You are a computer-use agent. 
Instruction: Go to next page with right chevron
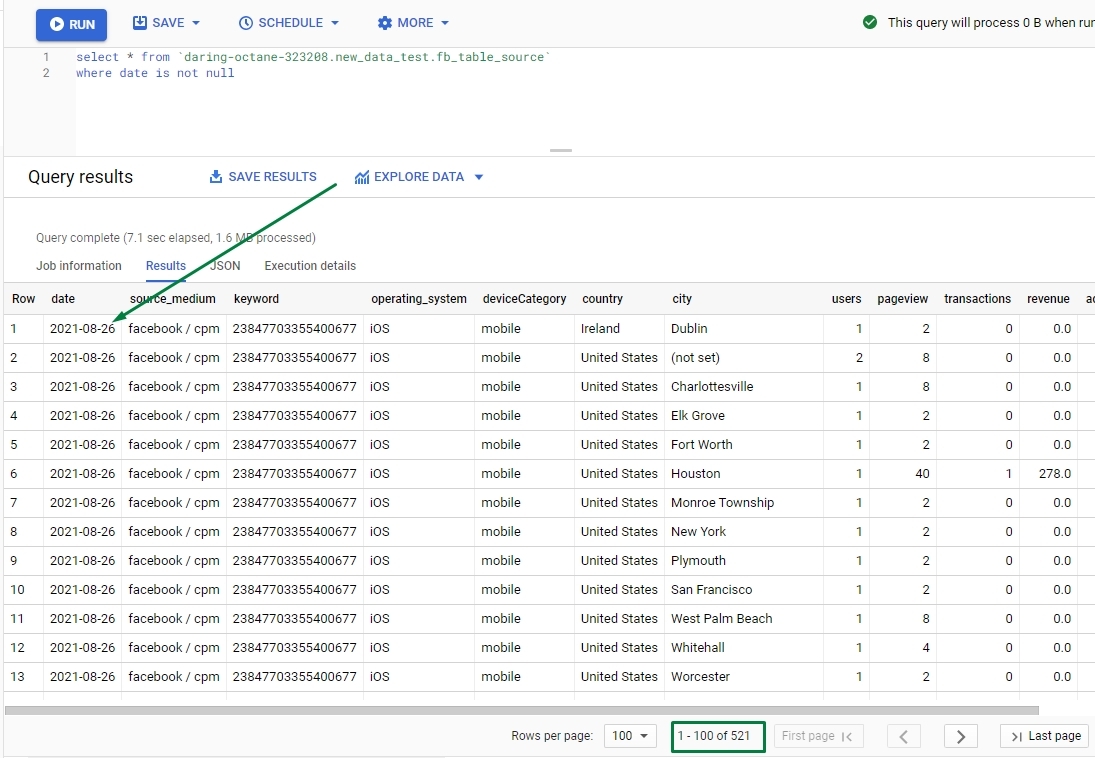point(960,736)
